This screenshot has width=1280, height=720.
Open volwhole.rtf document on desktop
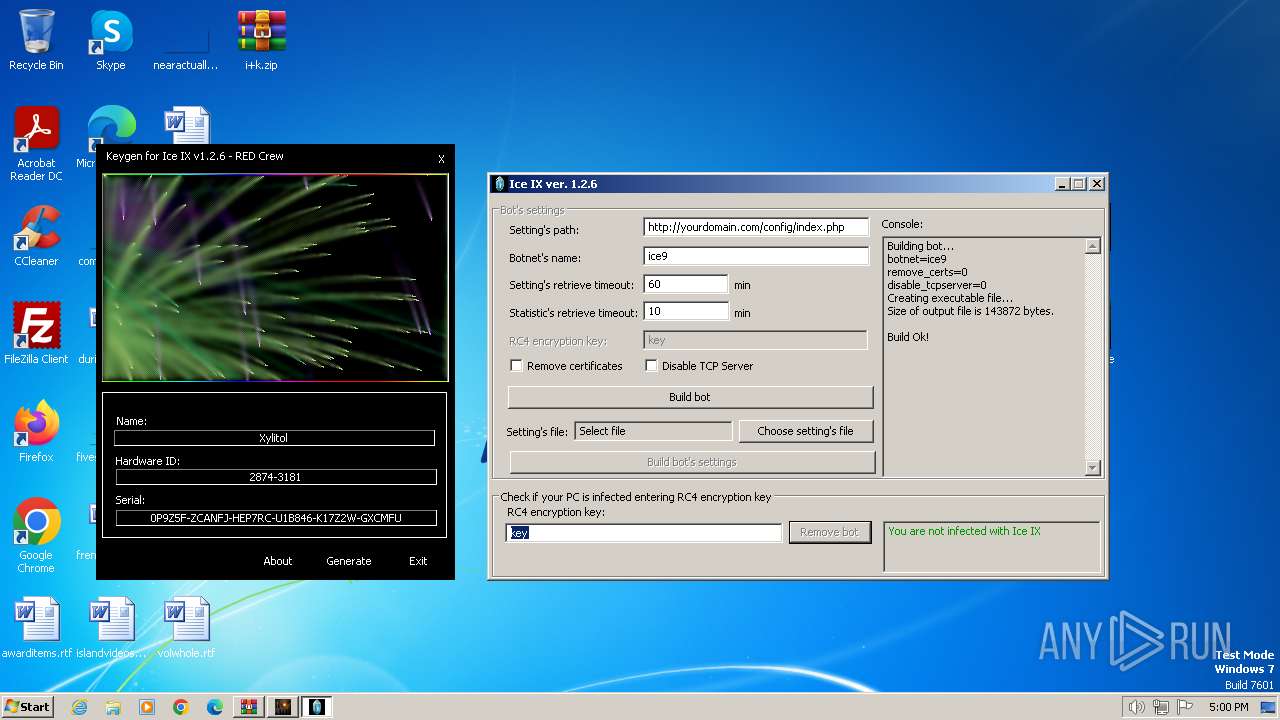coord(186,628)
